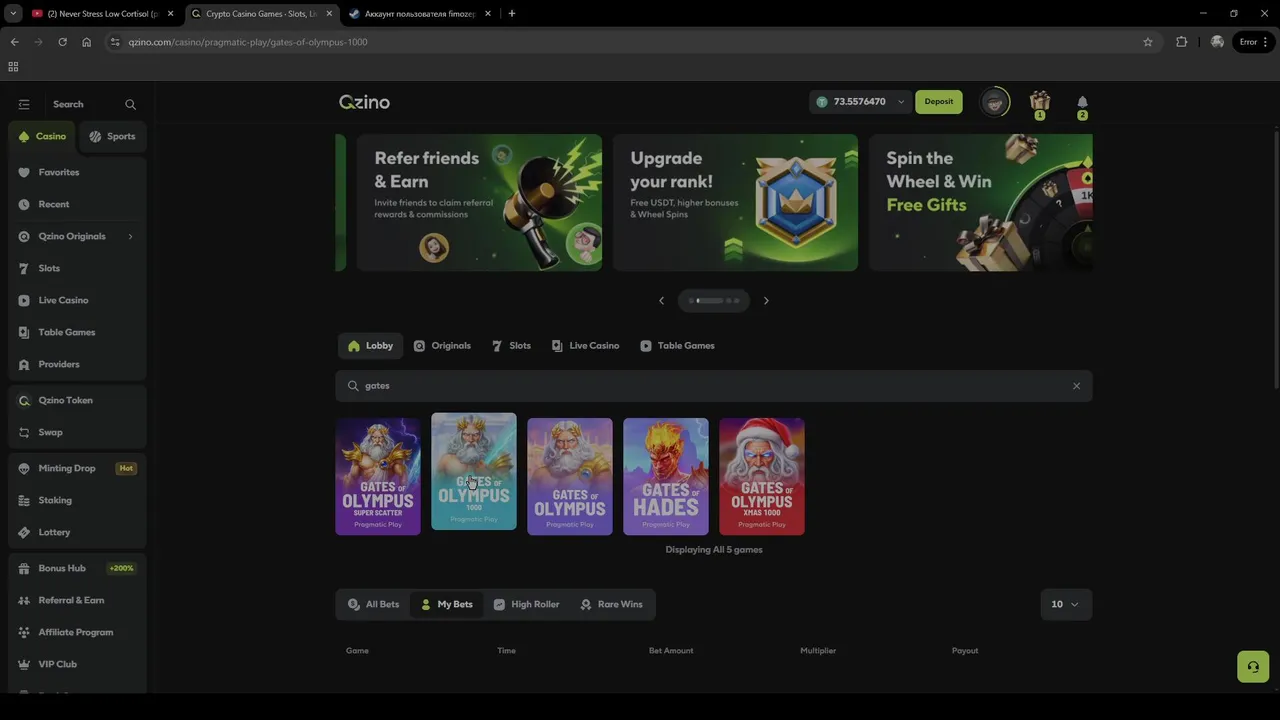The image size is (1280, 720).
Task: Select the Lobby tab
Action: click(x=370, y=346)
